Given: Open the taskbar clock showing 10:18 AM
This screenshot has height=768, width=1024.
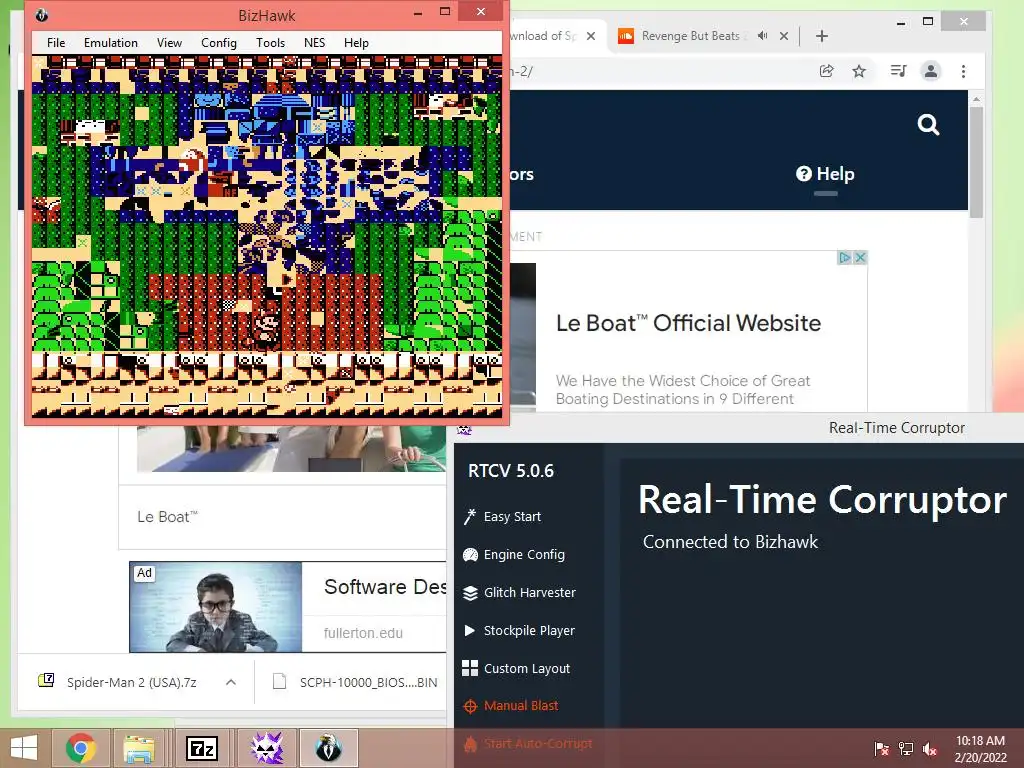Looking at the screenshot, I should 980,748.
